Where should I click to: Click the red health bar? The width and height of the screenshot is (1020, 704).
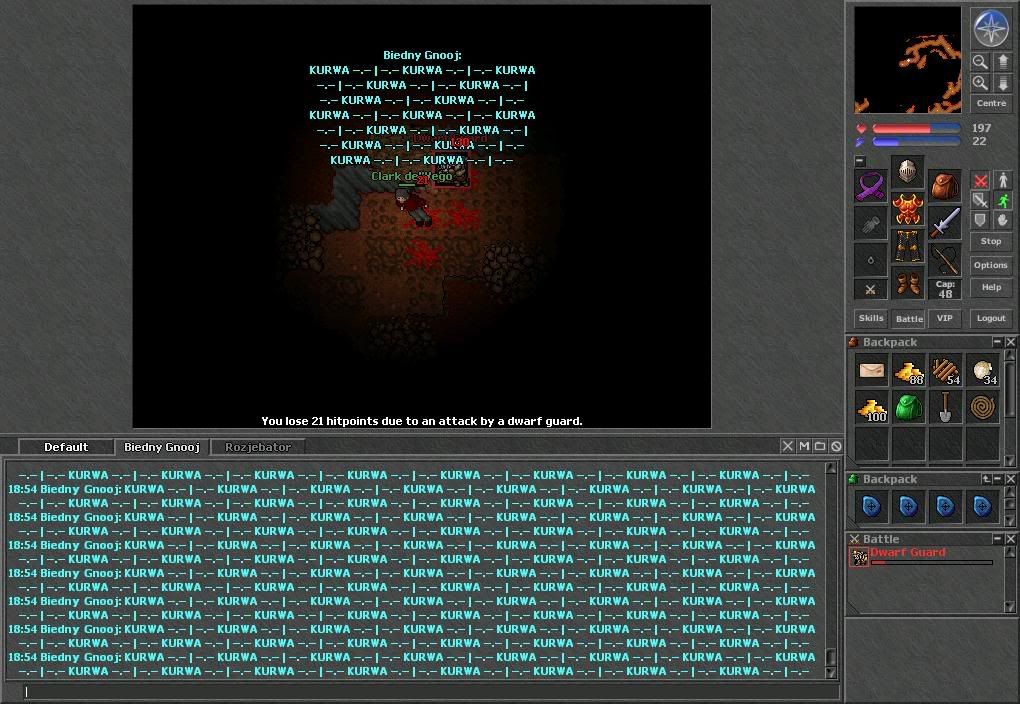click(x=917, y=129)
